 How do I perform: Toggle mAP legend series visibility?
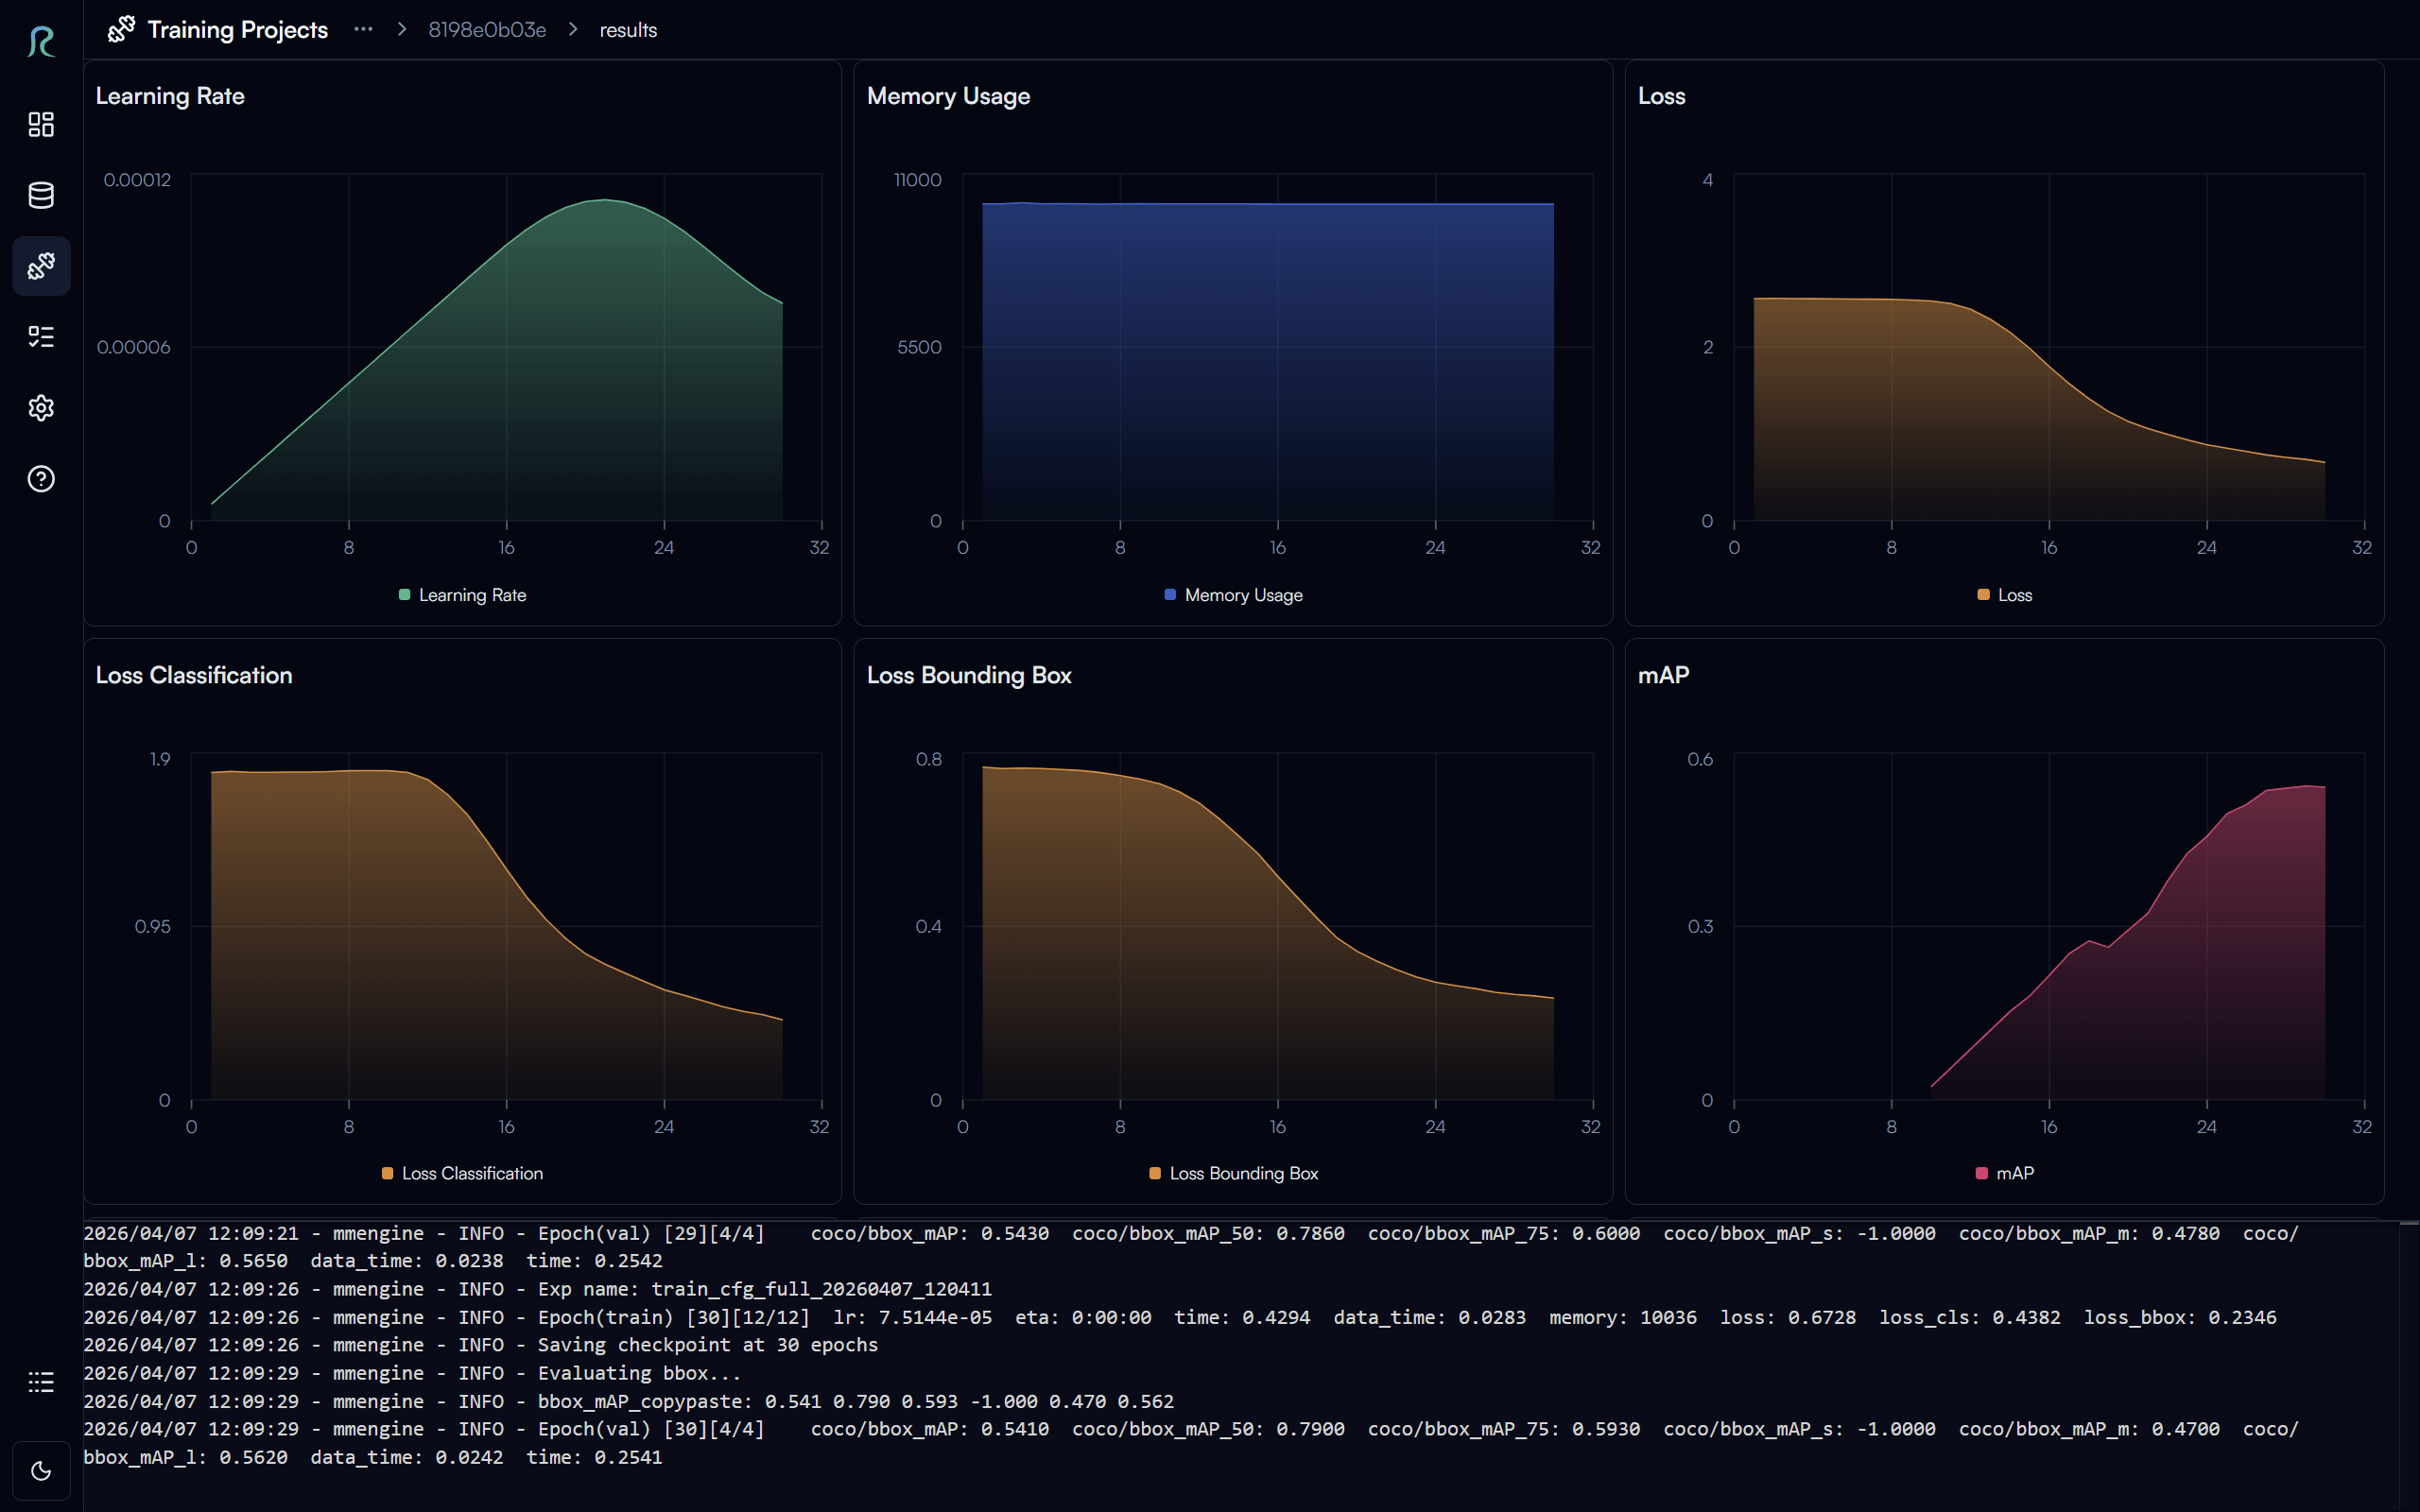(x=2004, y=1173)
